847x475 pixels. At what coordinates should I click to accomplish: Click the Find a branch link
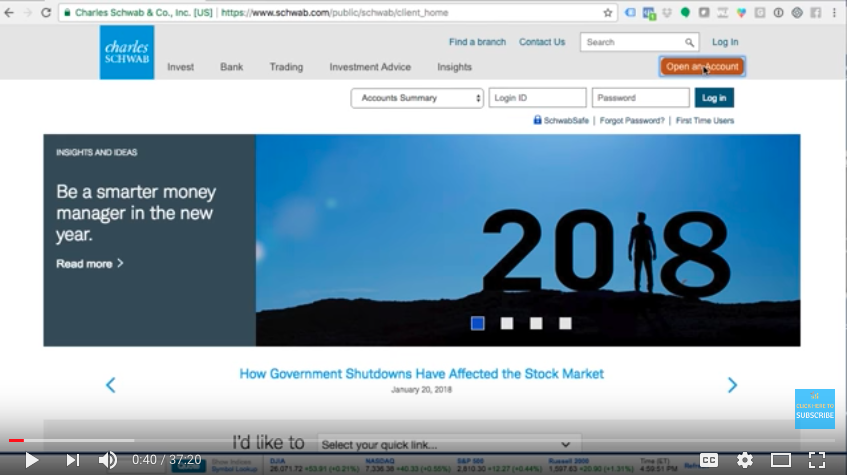tap(478, 42)
